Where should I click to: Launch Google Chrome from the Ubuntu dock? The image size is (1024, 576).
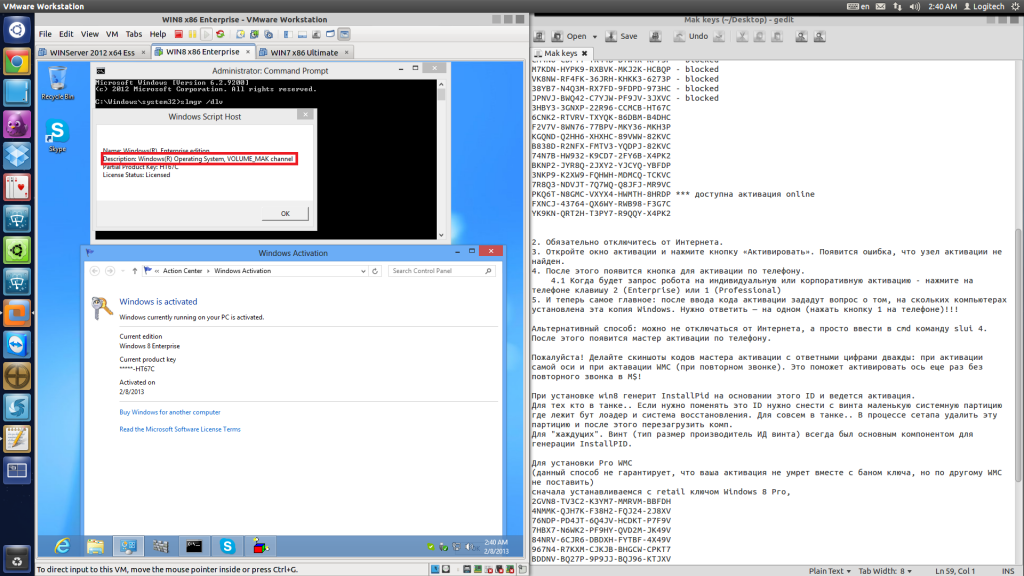pos(17,62)
